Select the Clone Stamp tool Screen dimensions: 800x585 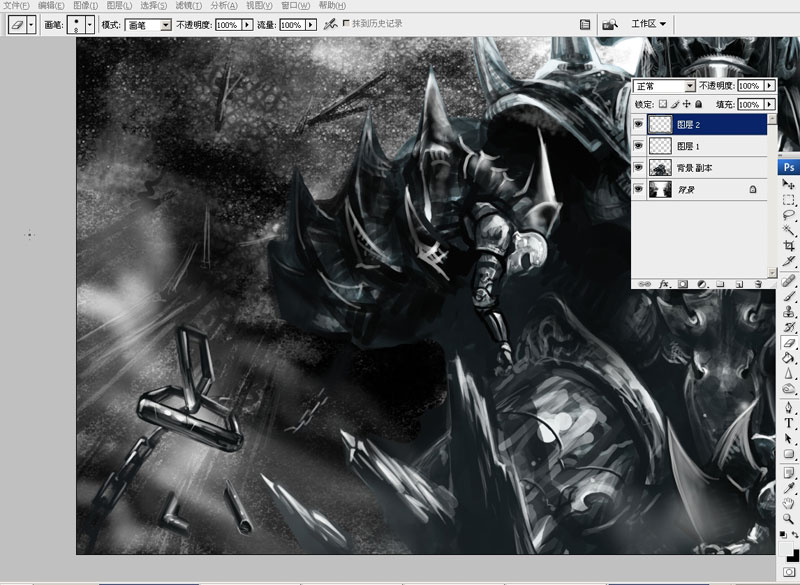[789, 311]
